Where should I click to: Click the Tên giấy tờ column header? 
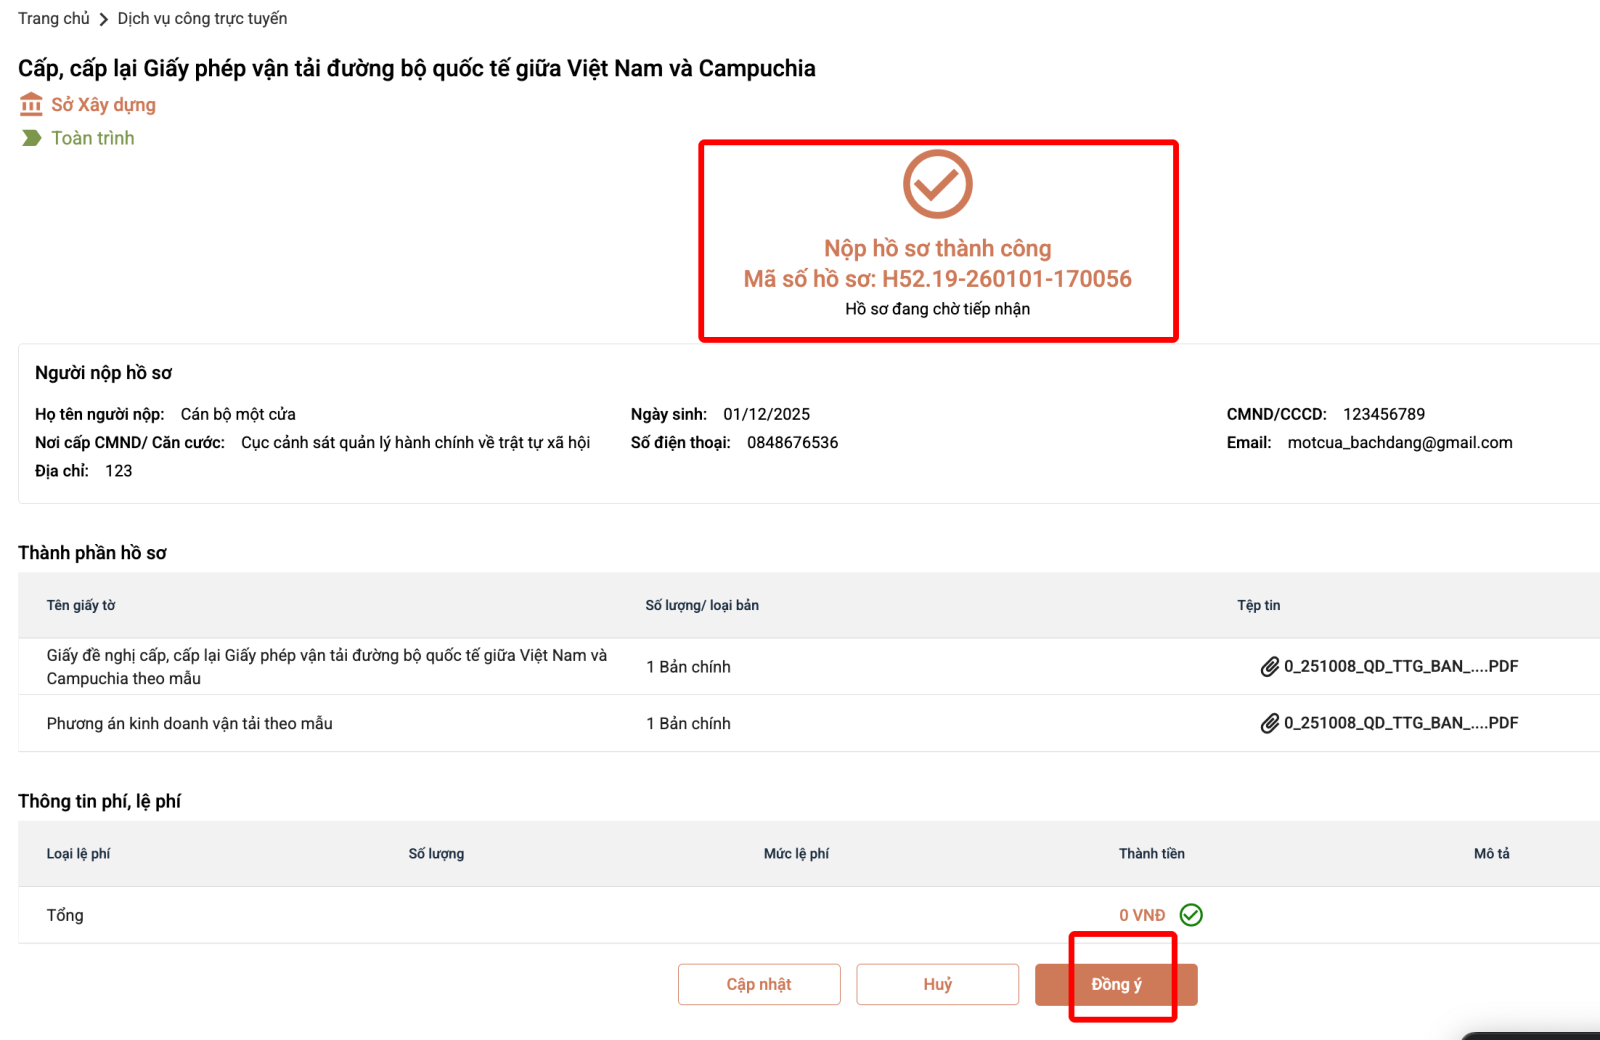81,605
